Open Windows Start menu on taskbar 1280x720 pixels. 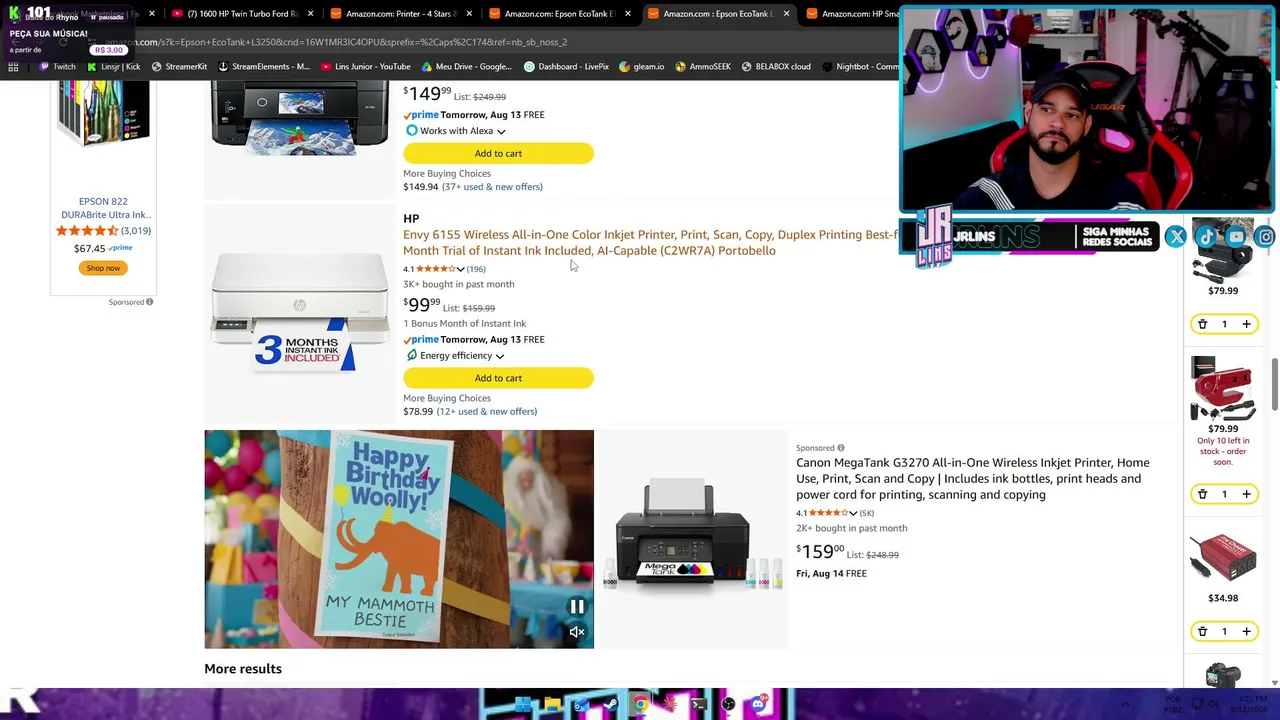pos(522,705)
